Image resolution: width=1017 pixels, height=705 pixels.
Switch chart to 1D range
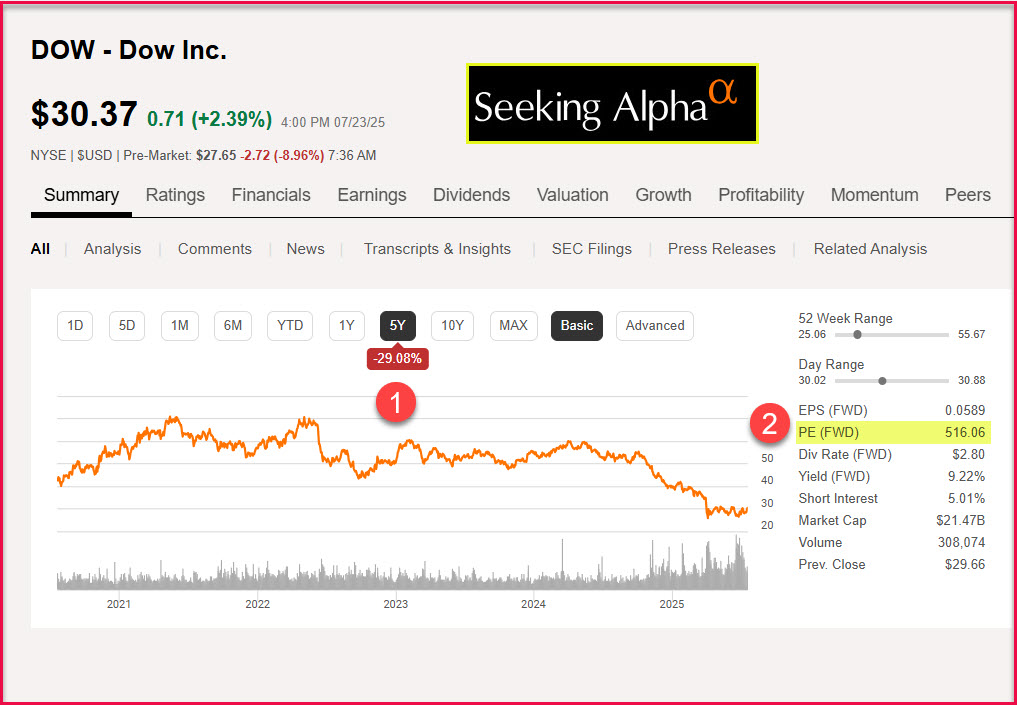[x=76, y=325]
